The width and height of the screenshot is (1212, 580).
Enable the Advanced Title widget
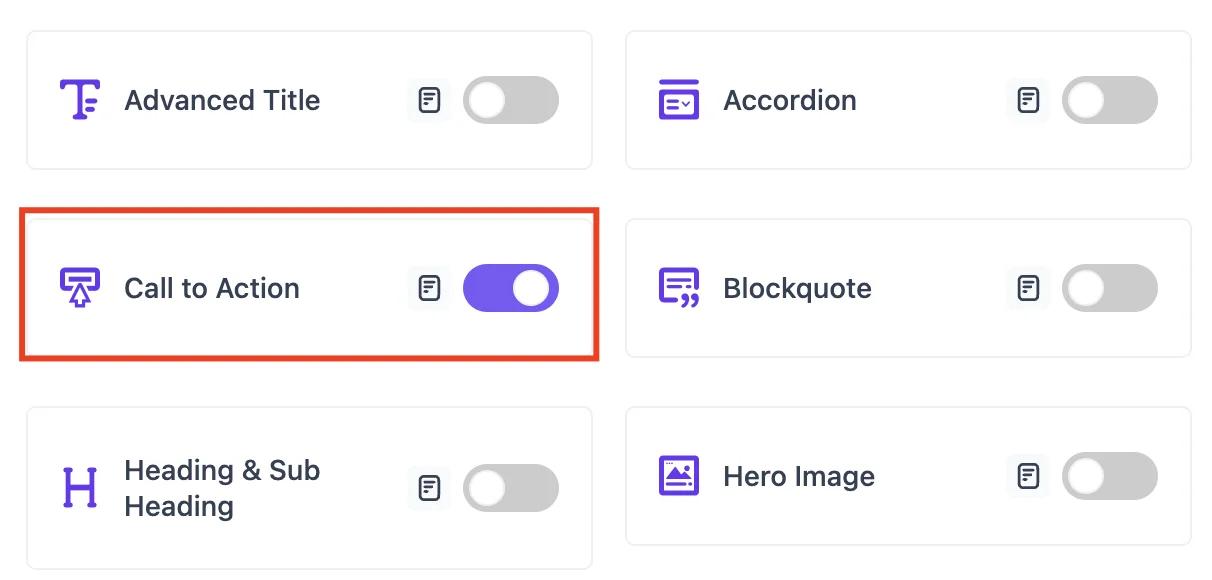tap(510, 99)
